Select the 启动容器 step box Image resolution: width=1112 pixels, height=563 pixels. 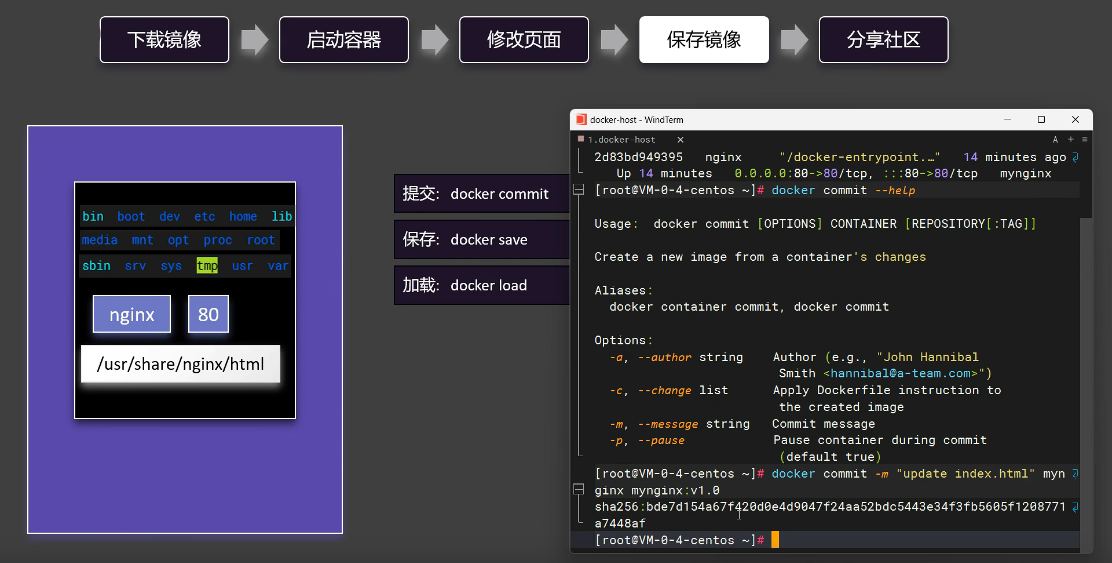(x=344, y=40)
